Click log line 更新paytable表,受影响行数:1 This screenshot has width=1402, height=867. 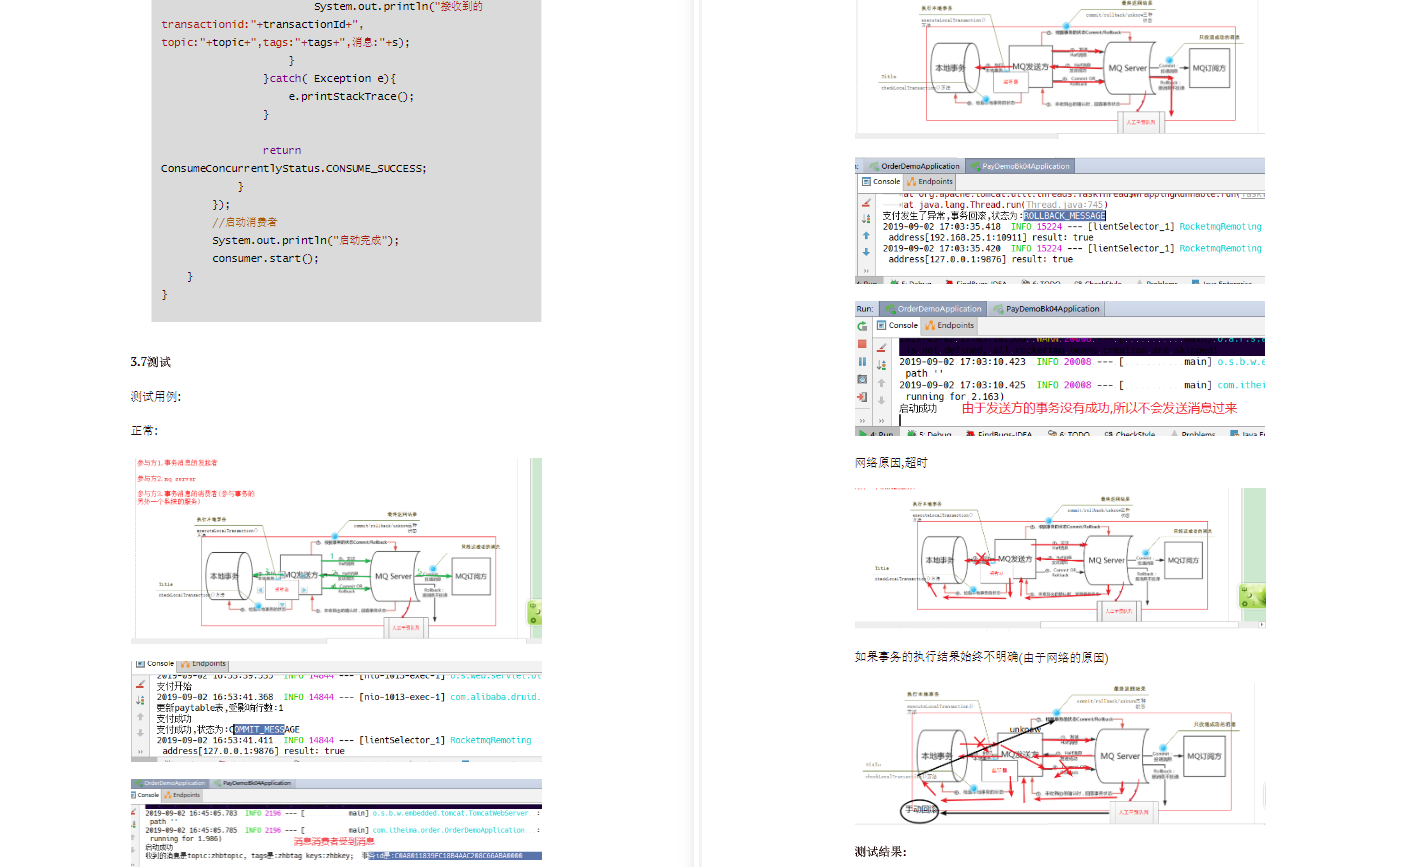220,707
